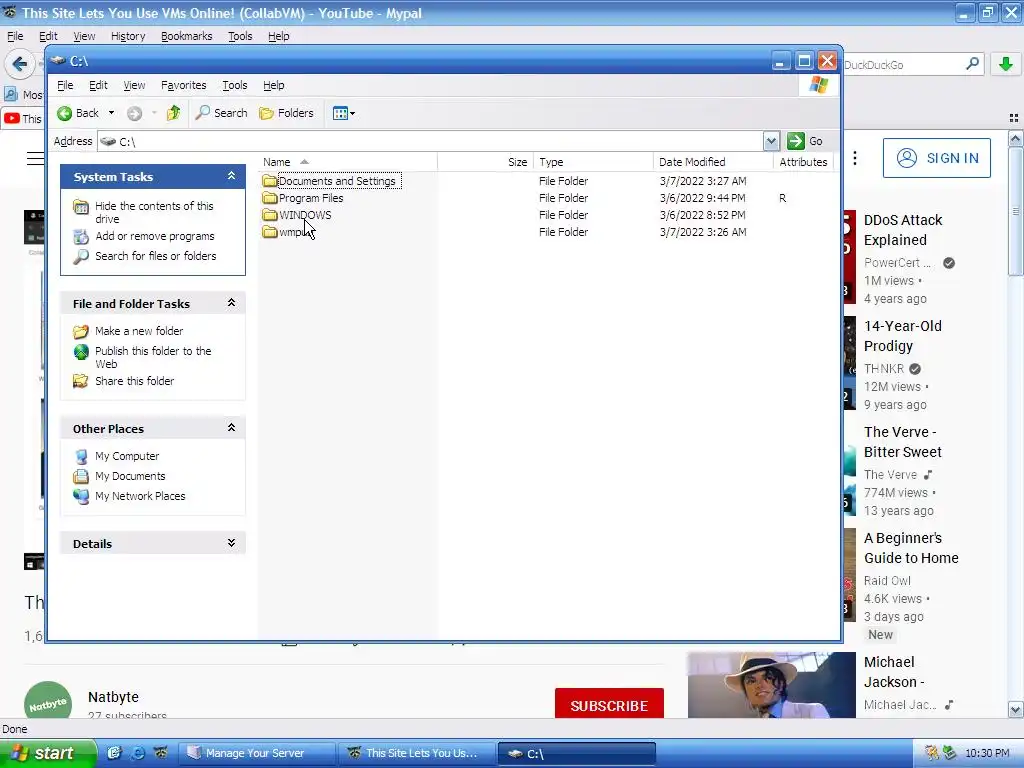
Task: Open Search pane in Explorer
Action: click(222, 113)
